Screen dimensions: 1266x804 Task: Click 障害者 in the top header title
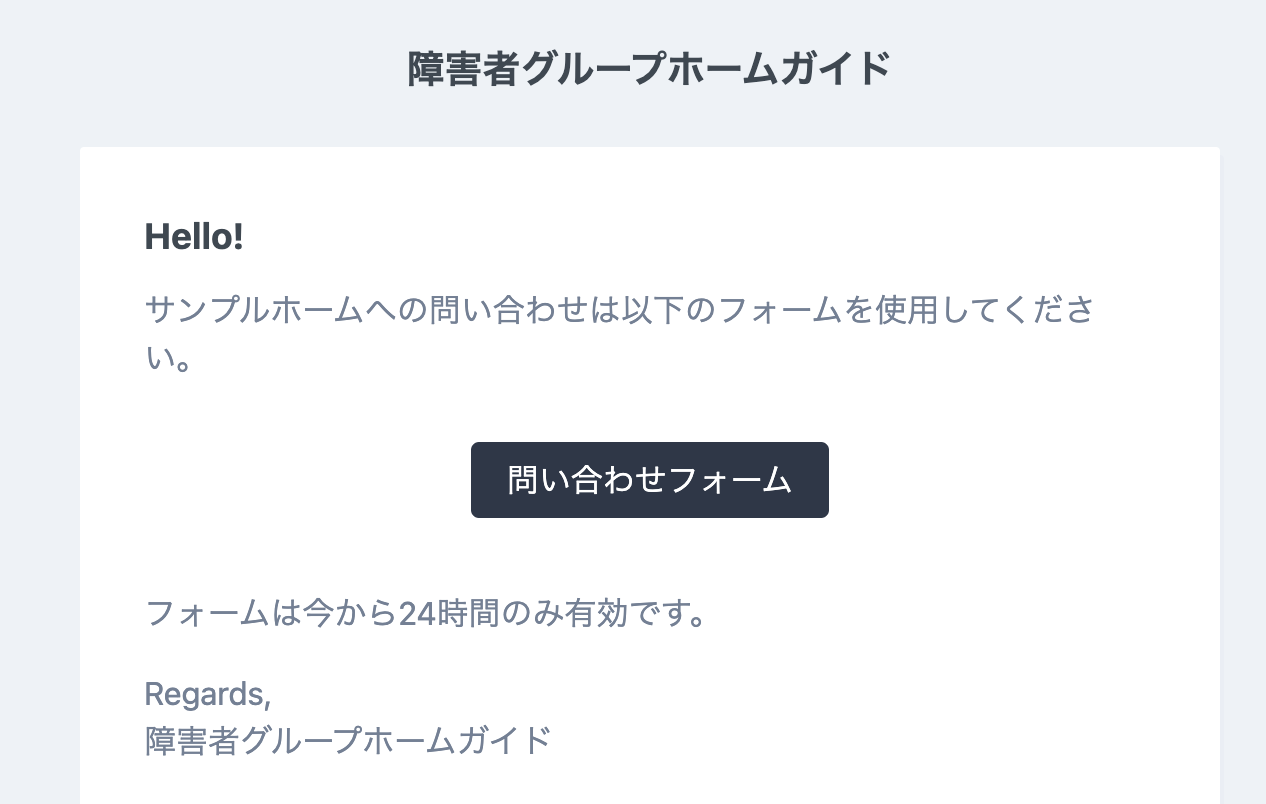(464, 69)
